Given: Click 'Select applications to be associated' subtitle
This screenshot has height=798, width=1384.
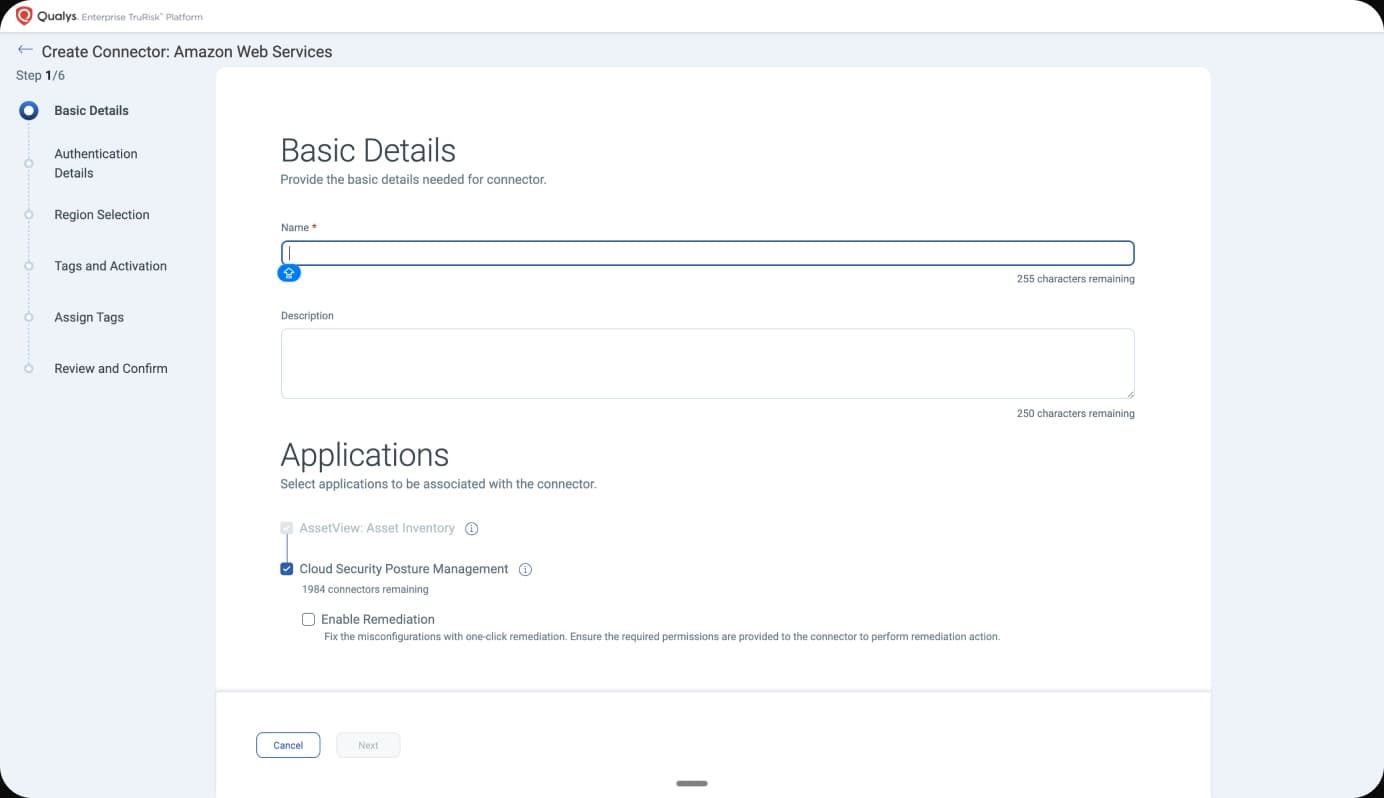Looking at the screenshot, I should 438,484.
